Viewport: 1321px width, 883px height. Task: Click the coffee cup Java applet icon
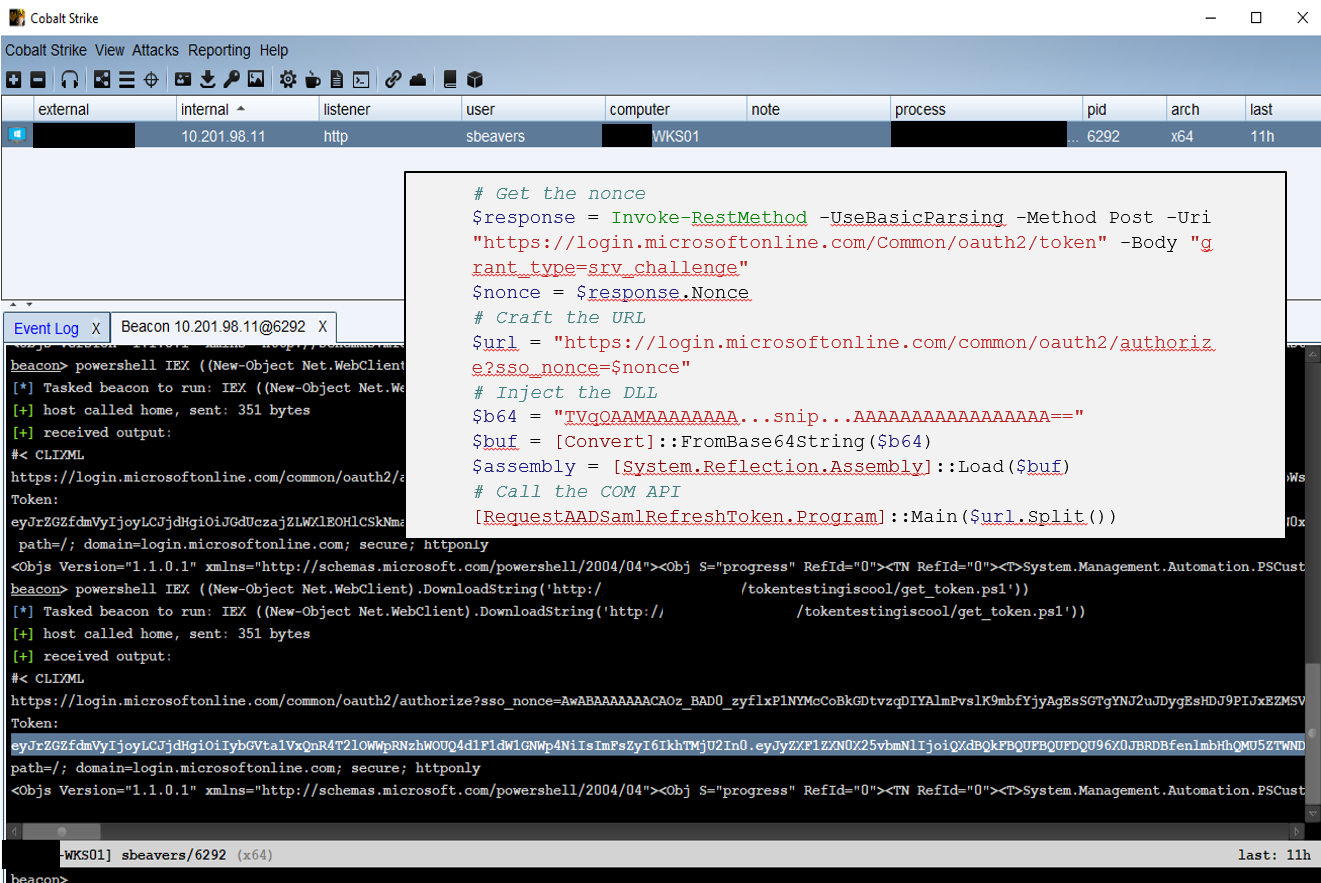coord(313,79)
